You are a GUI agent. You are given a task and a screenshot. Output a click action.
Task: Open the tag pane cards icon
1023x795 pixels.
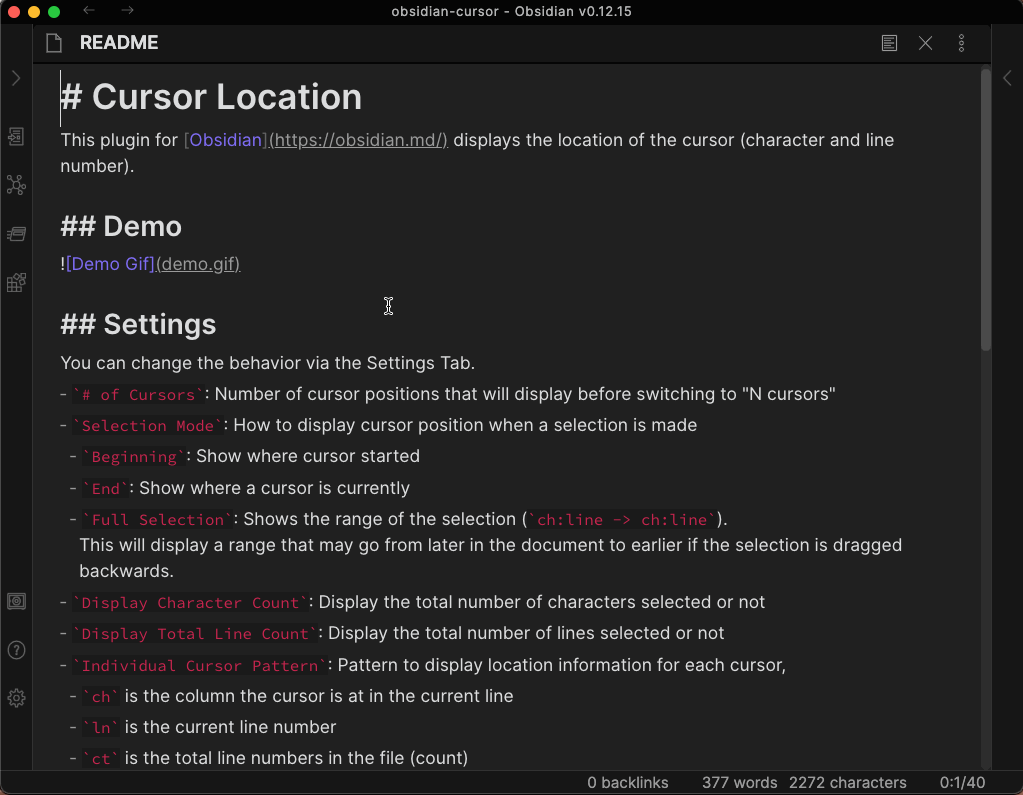pos(16,234)
